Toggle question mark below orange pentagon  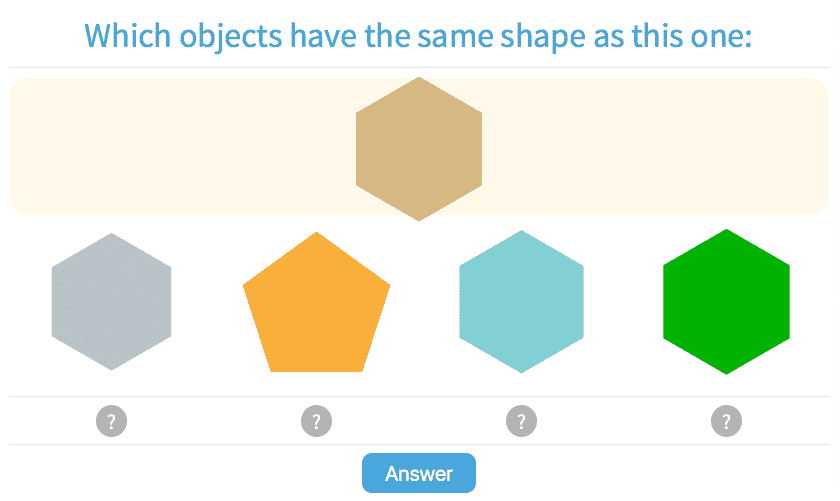[316, 421]
